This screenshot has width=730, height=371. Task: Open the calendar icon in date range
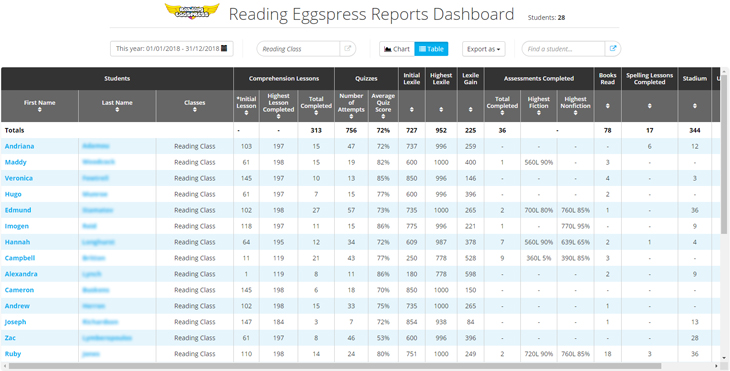[224, 48]
